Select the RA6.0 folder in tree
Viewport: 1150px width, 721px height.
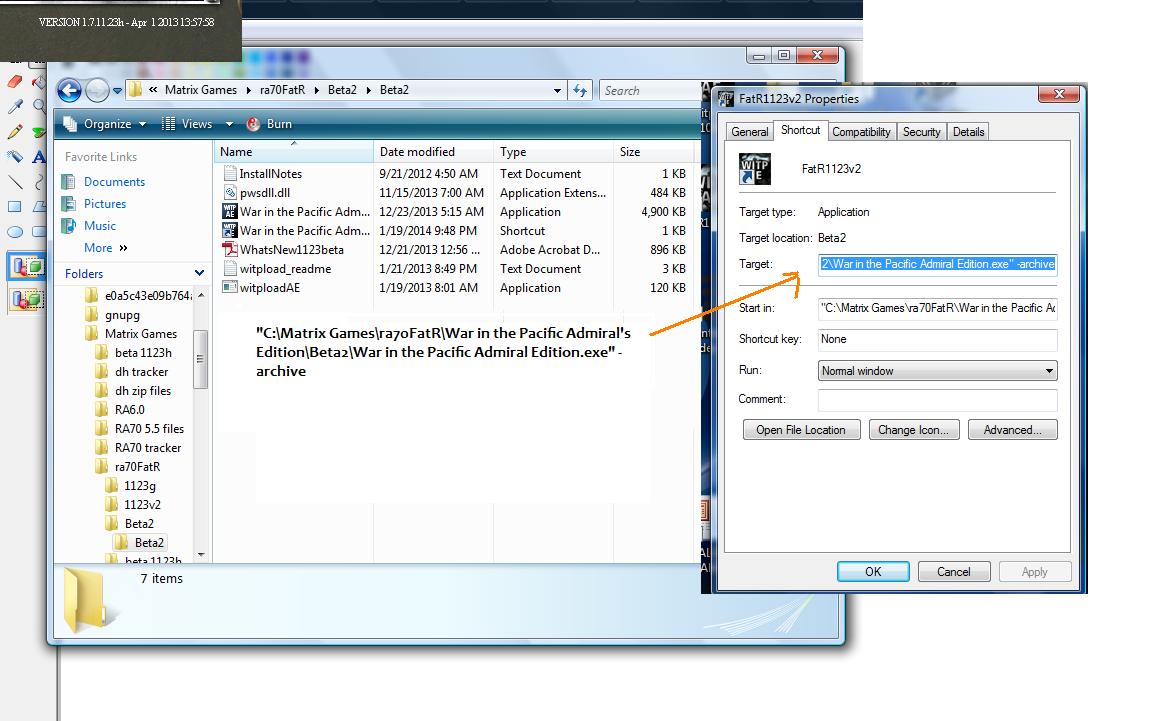point(130,409)
